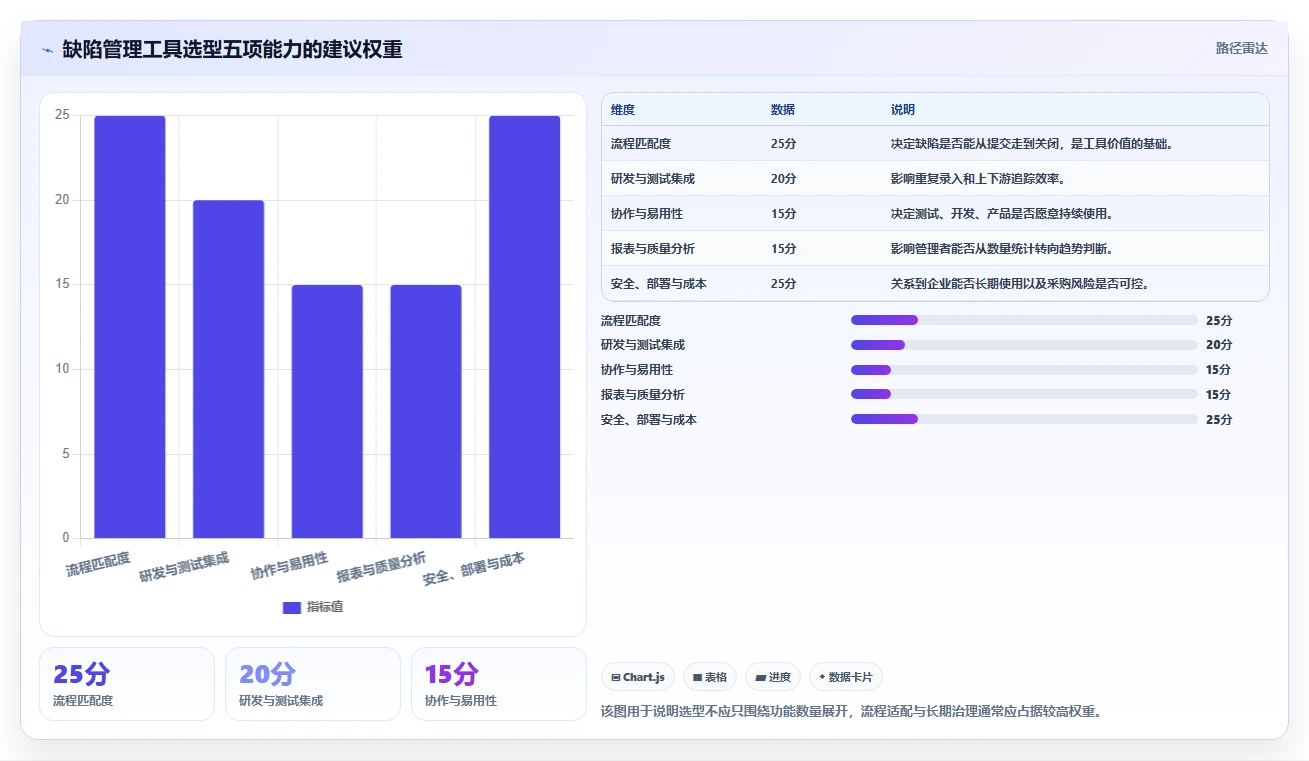The image size is (1309, 761).
Task: Select the 数据卡片 chip
Action: 846,677
